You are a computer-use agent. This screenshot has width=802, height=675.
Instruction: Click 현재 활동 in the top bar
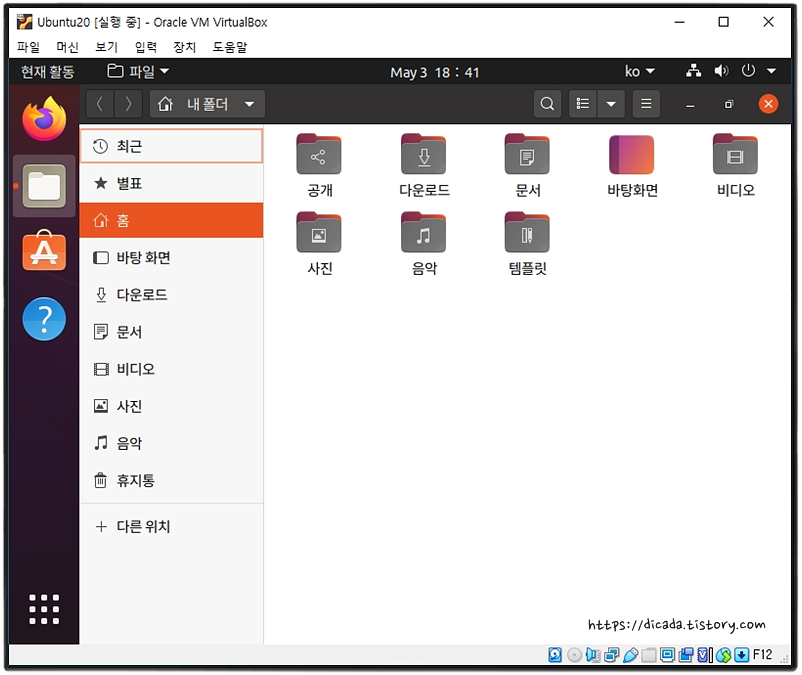pyautogui.click(x=48, y=72)
